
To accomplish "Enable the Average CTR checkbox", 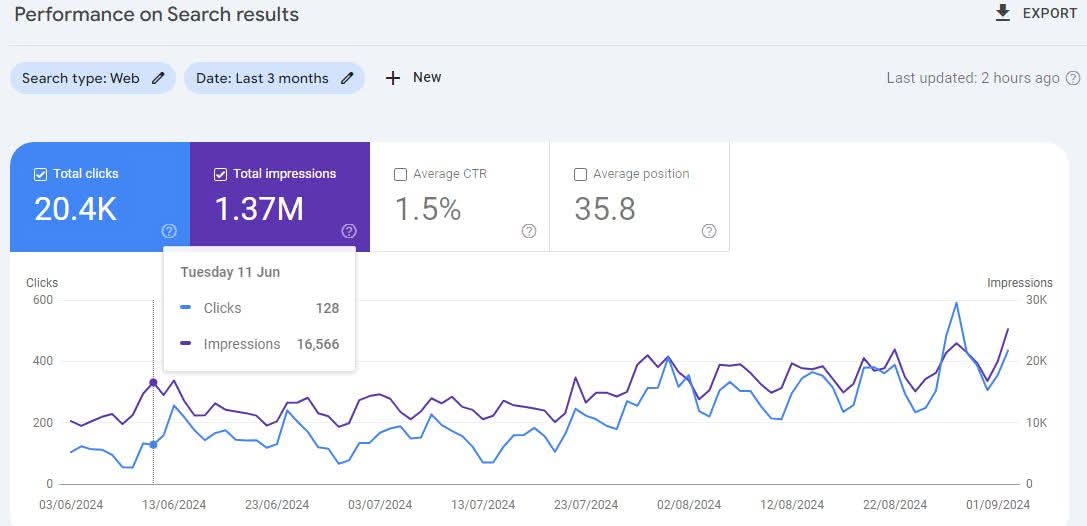I will [x=401, y=174].
